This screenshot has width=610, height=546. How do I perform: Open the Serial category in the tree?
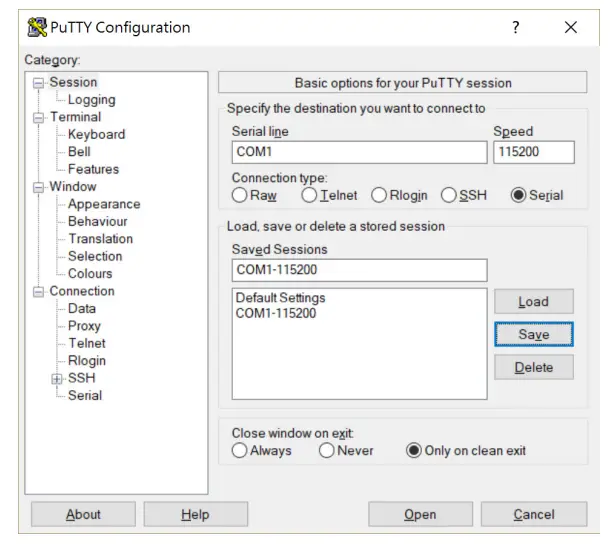85,395
